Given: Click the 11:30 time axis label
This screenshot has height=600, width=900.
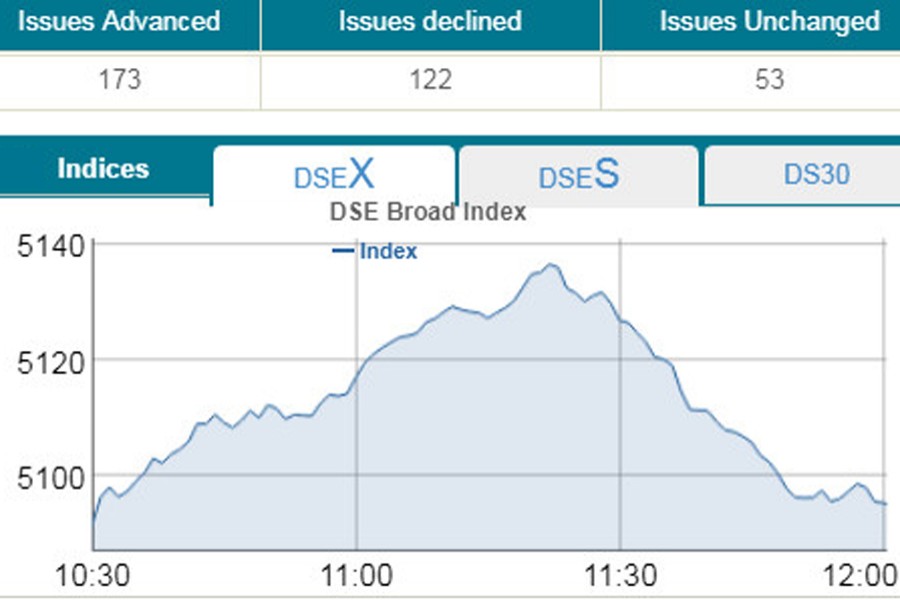Looking at the screenshot, I should pos(620,577).
